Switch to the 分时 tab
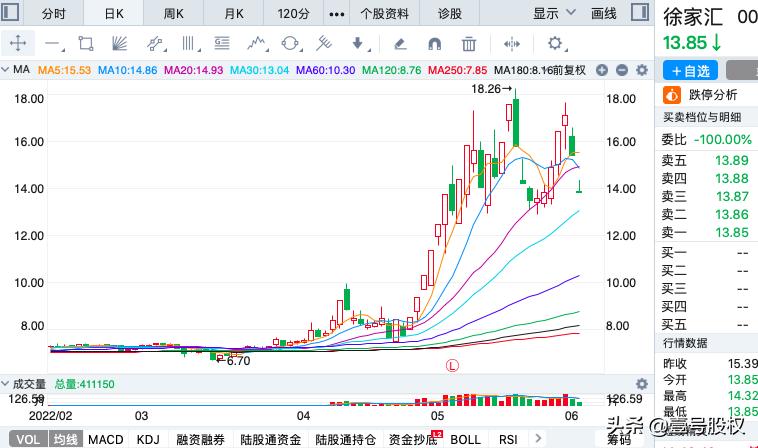758x448 pixels. pyautogui.click(x=54, y=14)
